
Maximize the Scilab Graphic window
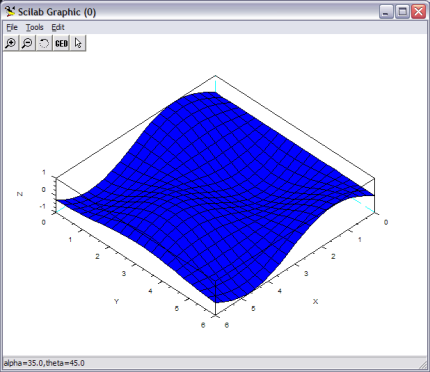tap(402, 12)
